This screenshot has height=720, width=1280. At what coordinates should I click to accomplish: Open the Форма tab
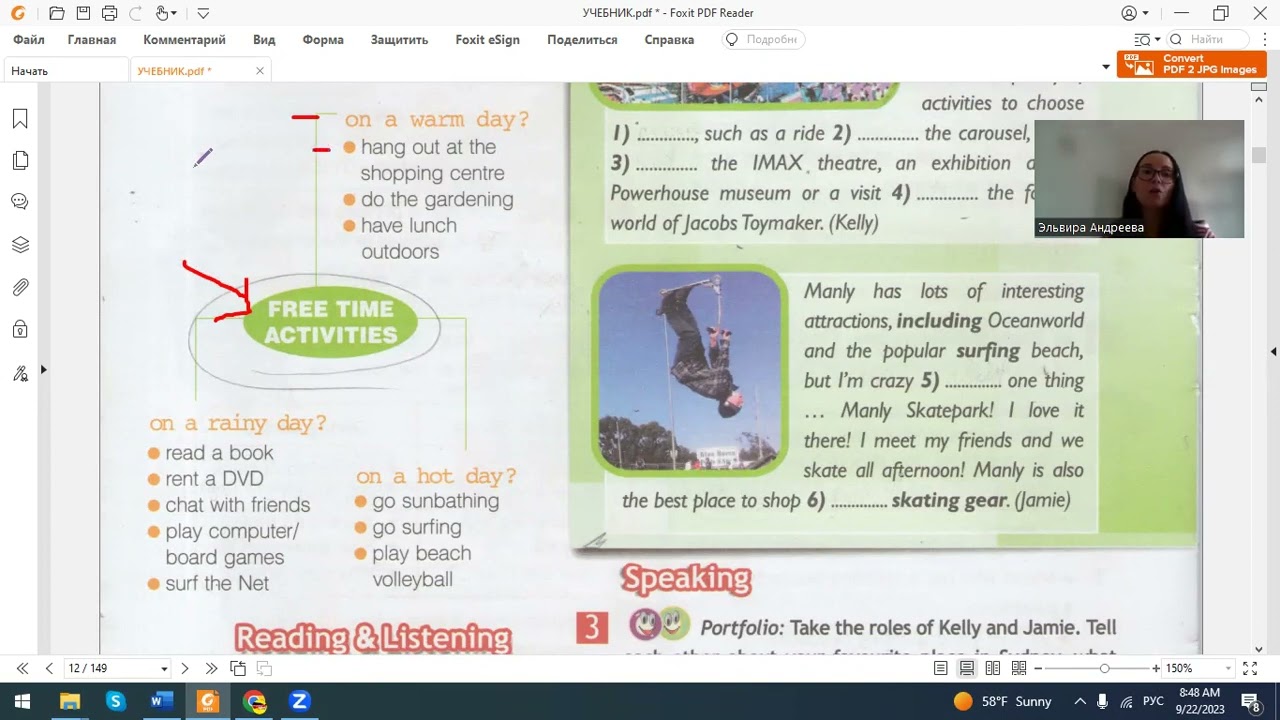click(x=323, y=40)
